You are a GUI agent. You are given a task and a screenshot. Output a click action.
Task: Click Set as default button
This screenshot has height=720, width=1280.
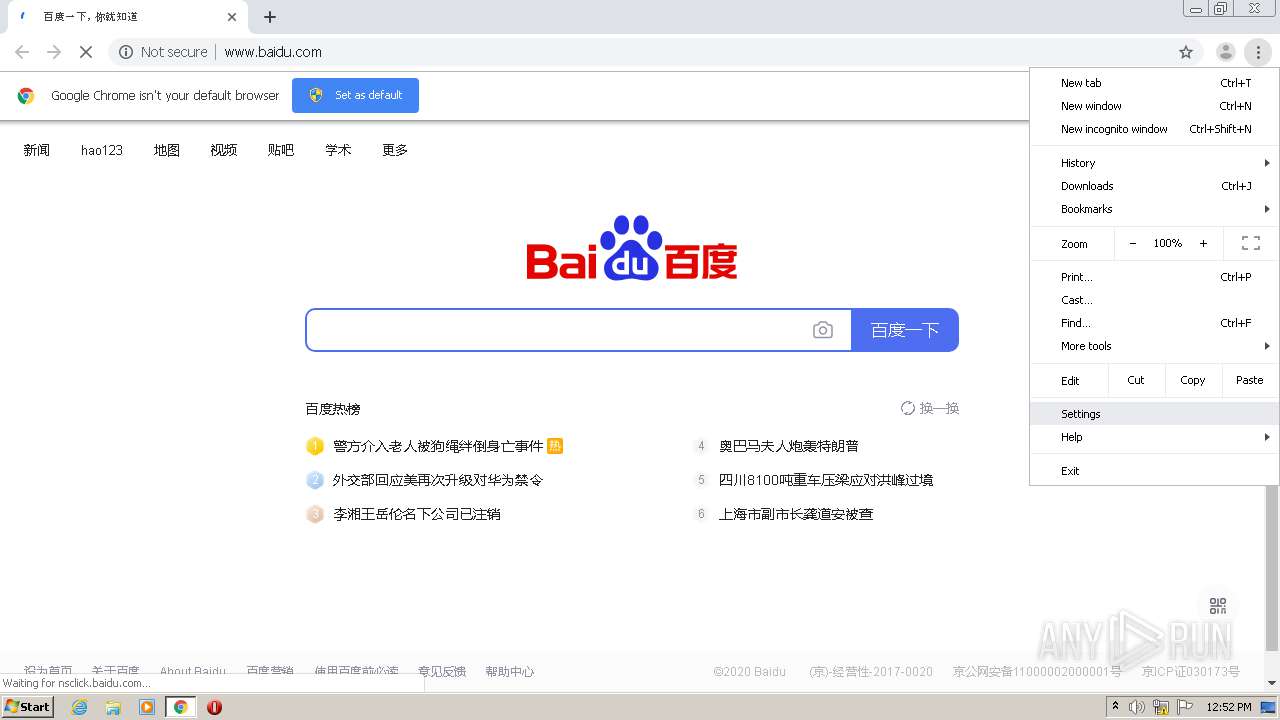(355, 95)
